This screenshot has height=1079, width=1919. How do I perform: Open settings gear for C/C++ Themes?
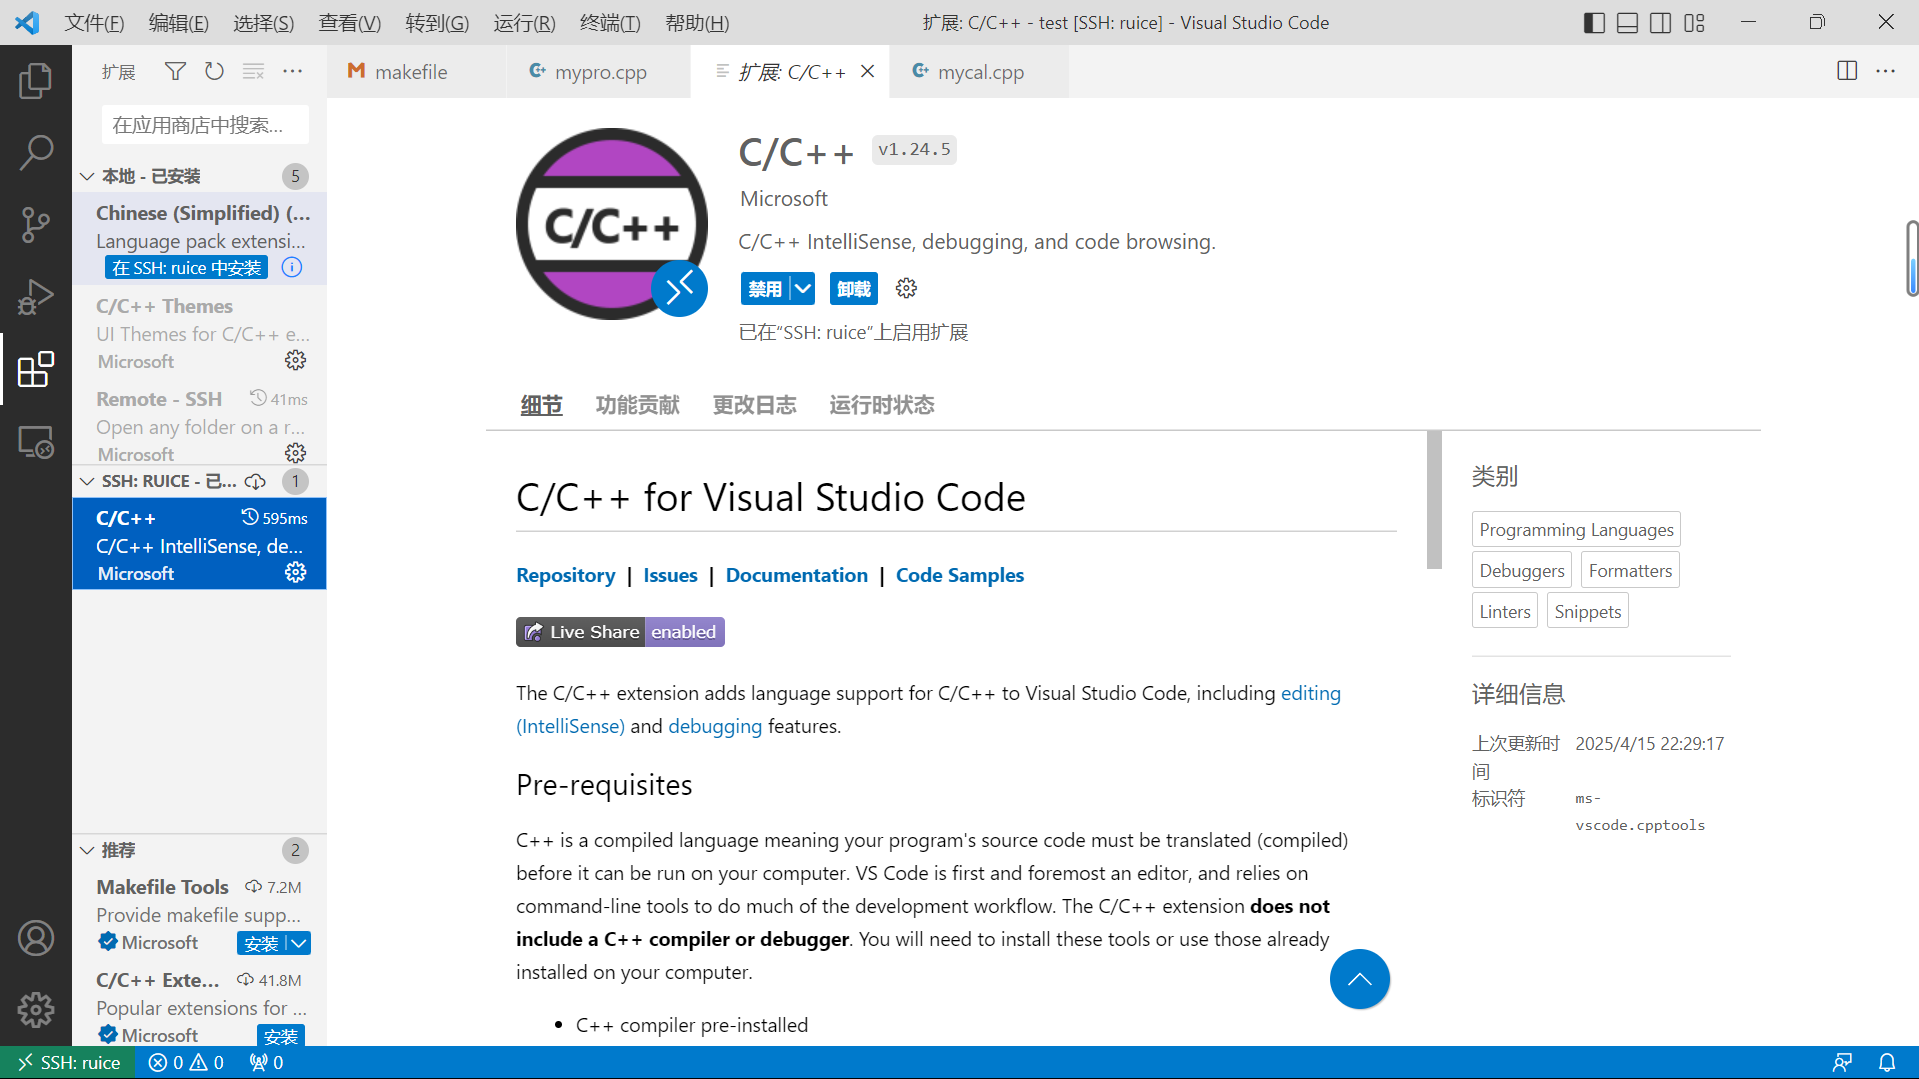tap(296, 360)
